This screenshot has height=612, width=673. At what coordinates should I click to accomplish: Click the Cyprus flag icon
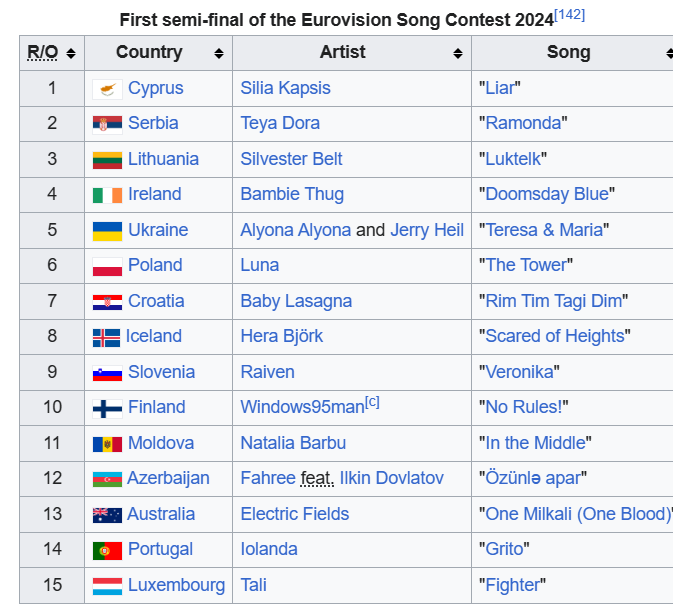[107, 89]
